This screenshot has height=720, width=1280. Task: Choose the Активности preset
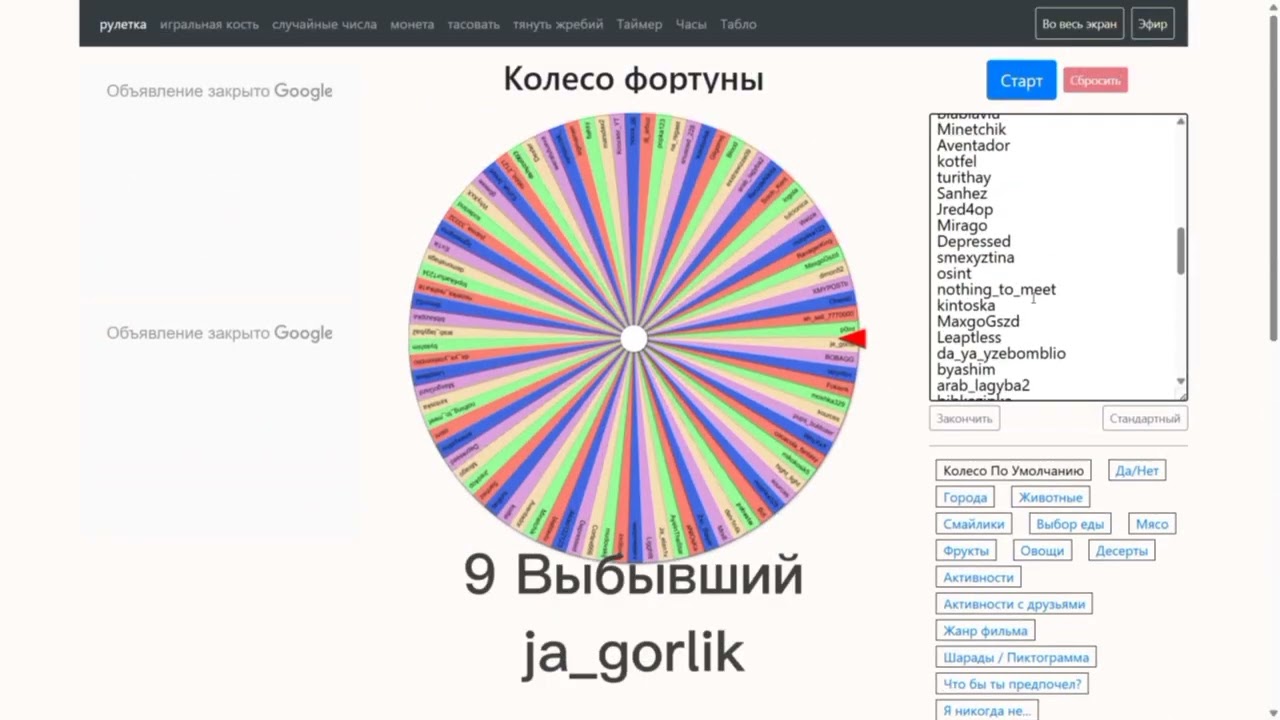tap(978, 577)
